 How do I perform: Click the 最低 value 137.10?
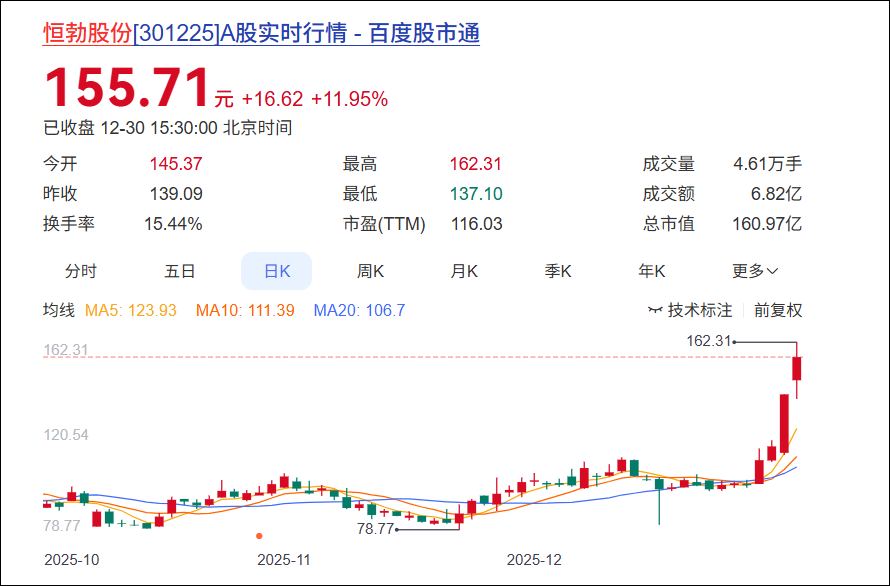click(x=476, y=194)
